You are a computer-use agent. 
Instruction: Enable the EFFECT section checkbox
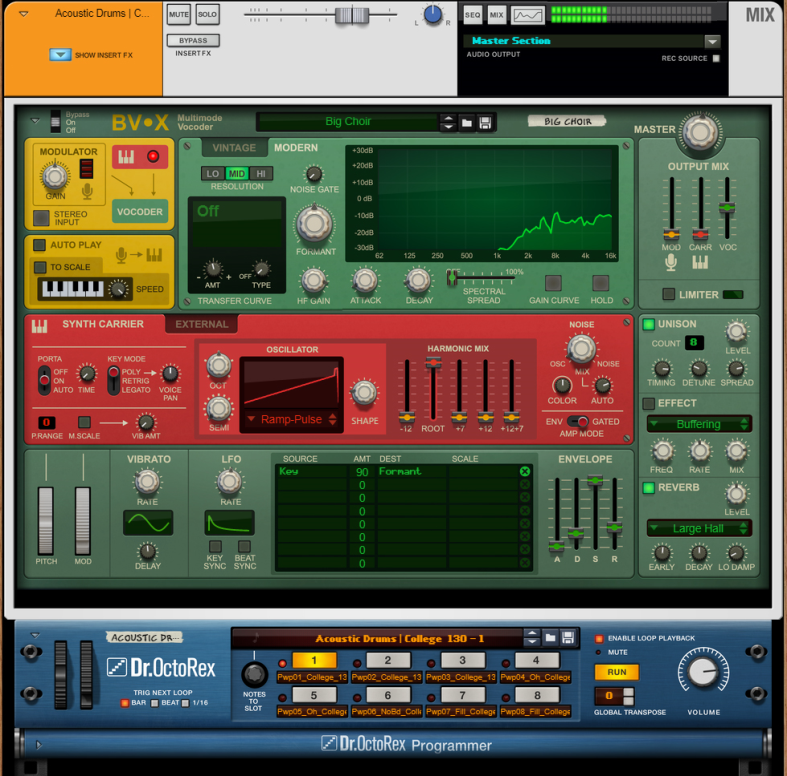pos(648,404)
